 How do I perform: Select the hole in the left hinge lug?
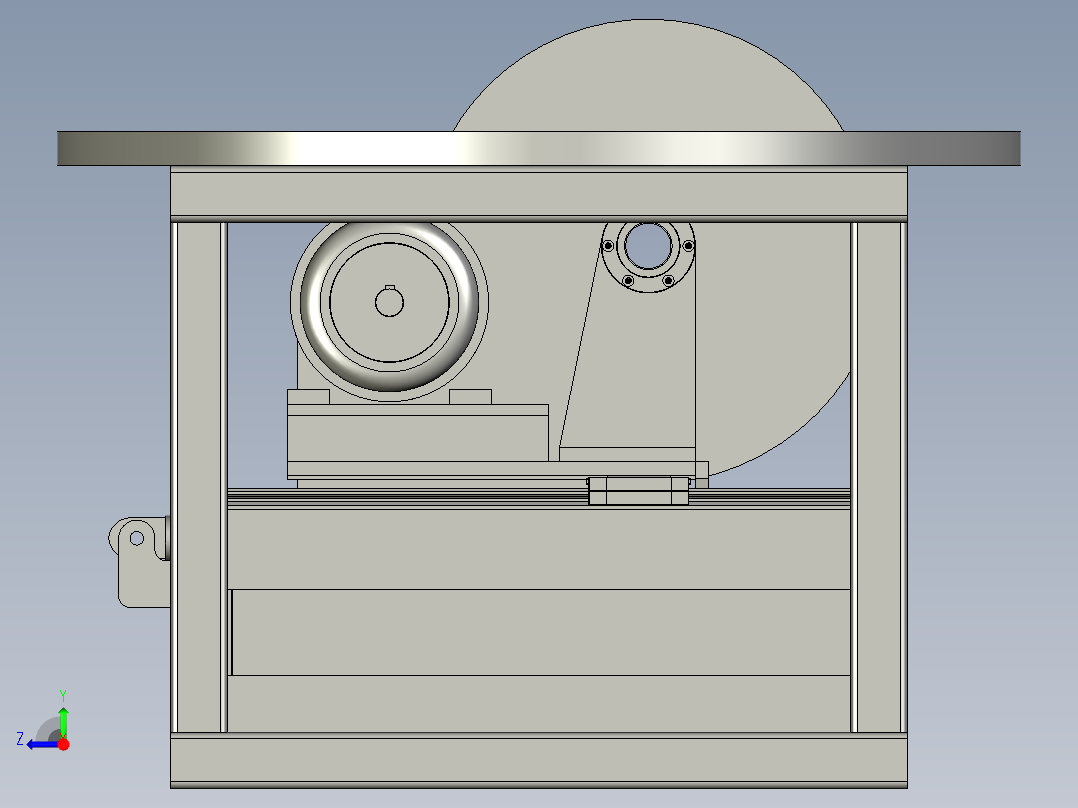137,538
